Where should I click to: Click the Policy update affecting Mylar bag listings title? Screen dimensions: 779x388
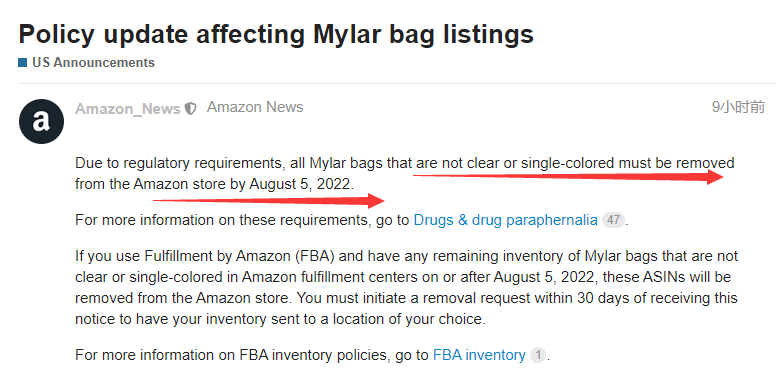pyautogui.click(x=276, y=34)
